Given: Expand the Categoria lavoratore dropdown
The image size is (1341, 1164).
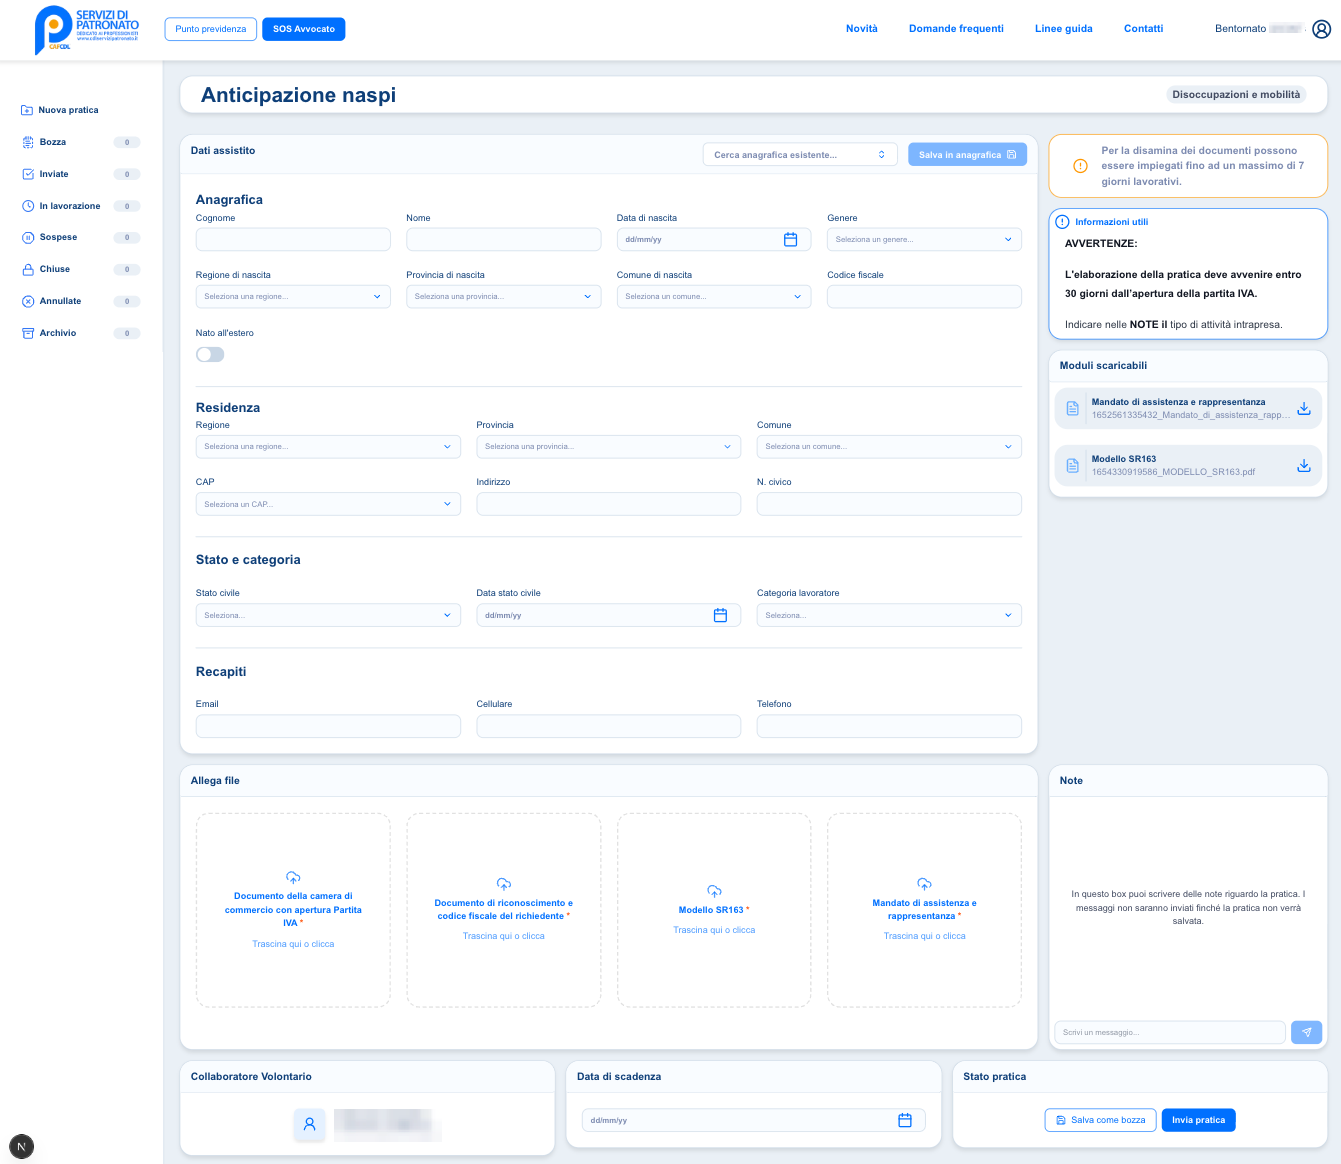Looking at the screenshot, I should point(888,615).
